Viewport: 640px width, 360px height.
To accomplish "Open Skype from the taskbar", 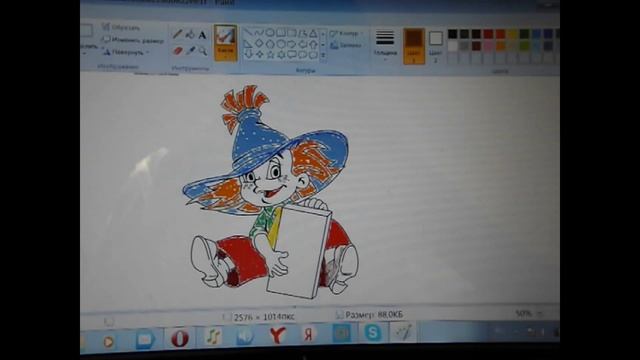I will (373, 332).
